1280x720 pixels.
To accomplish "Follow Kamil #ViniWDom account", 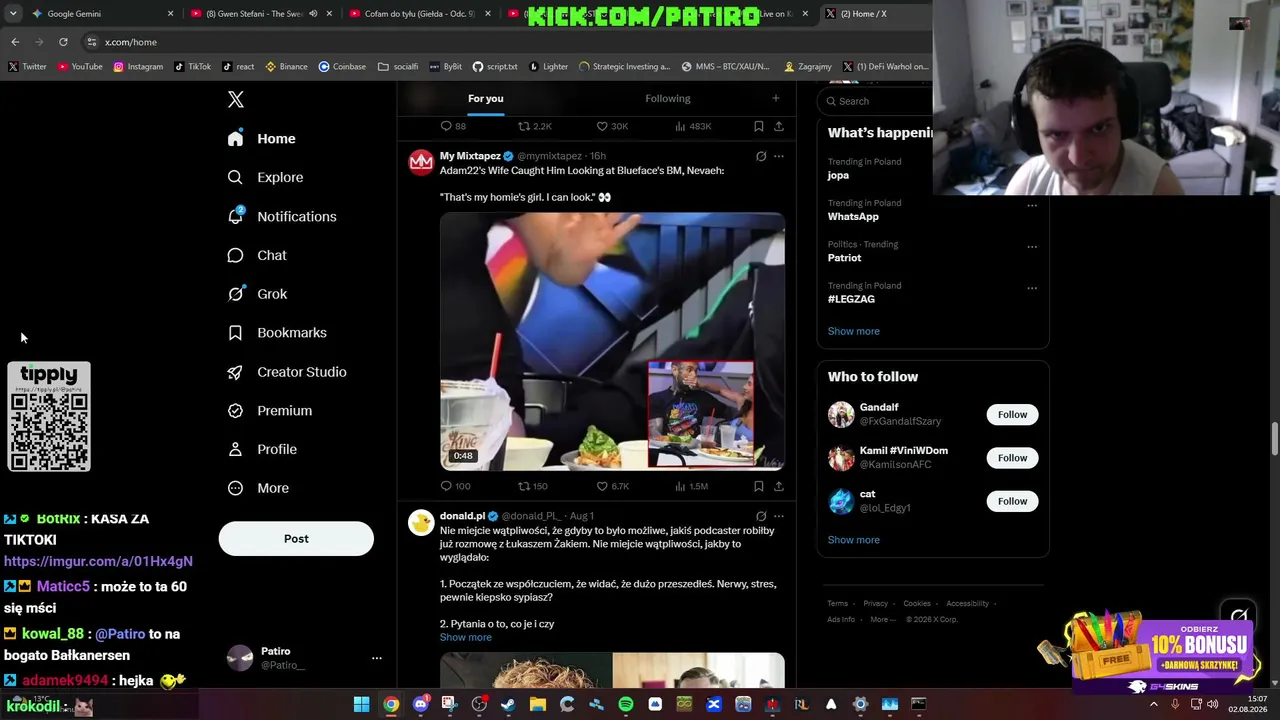I will (x=1012, y=458).
